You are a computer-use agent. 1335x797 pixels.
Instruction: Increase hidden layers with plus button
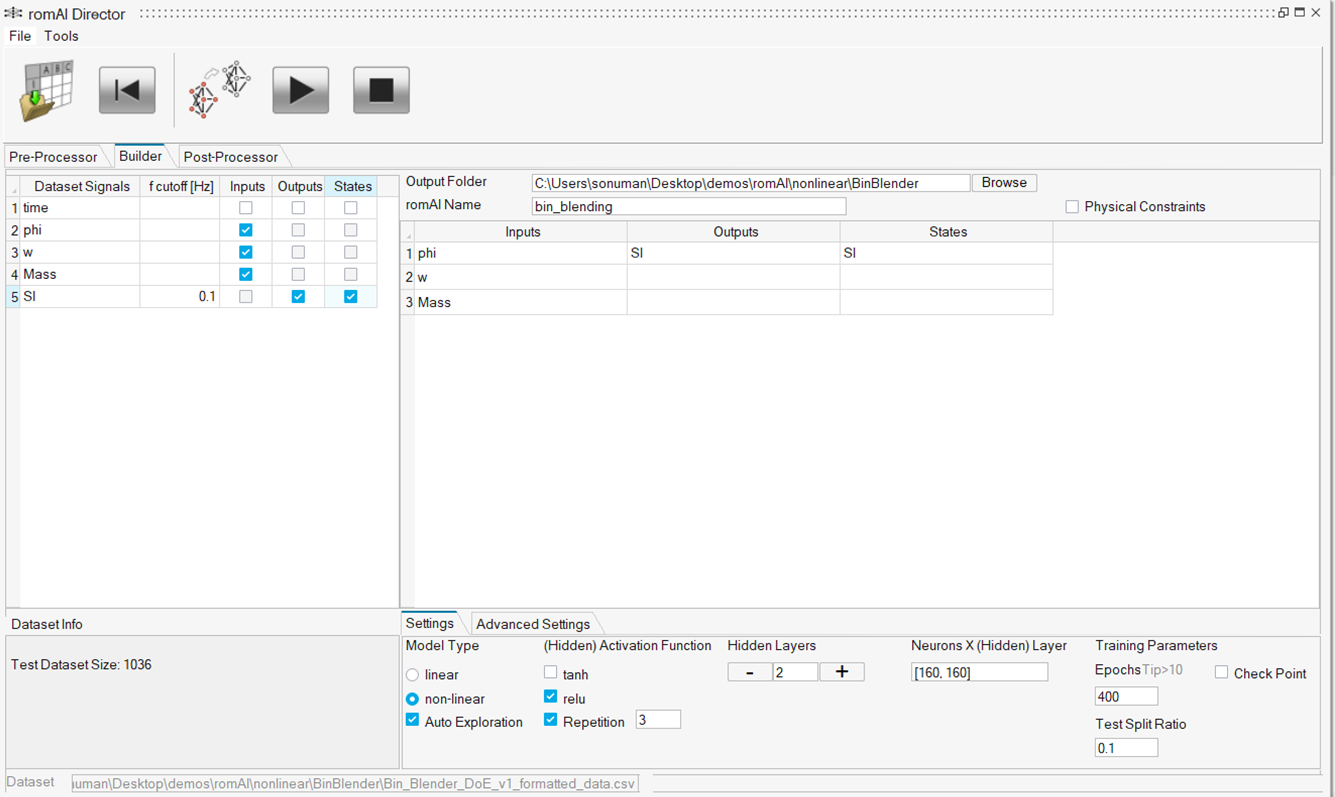pyautogui.click(x=841, y=672)
